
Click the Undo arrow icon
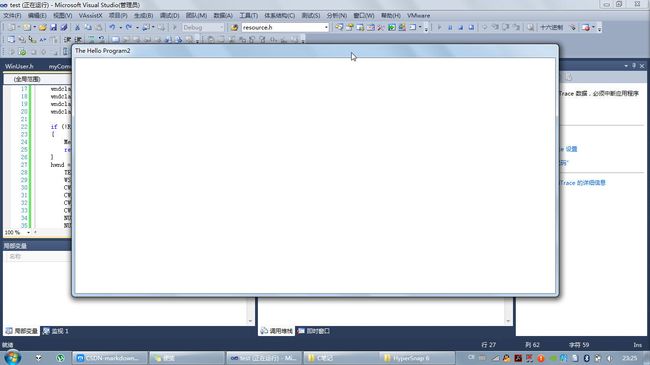point(112,27)
